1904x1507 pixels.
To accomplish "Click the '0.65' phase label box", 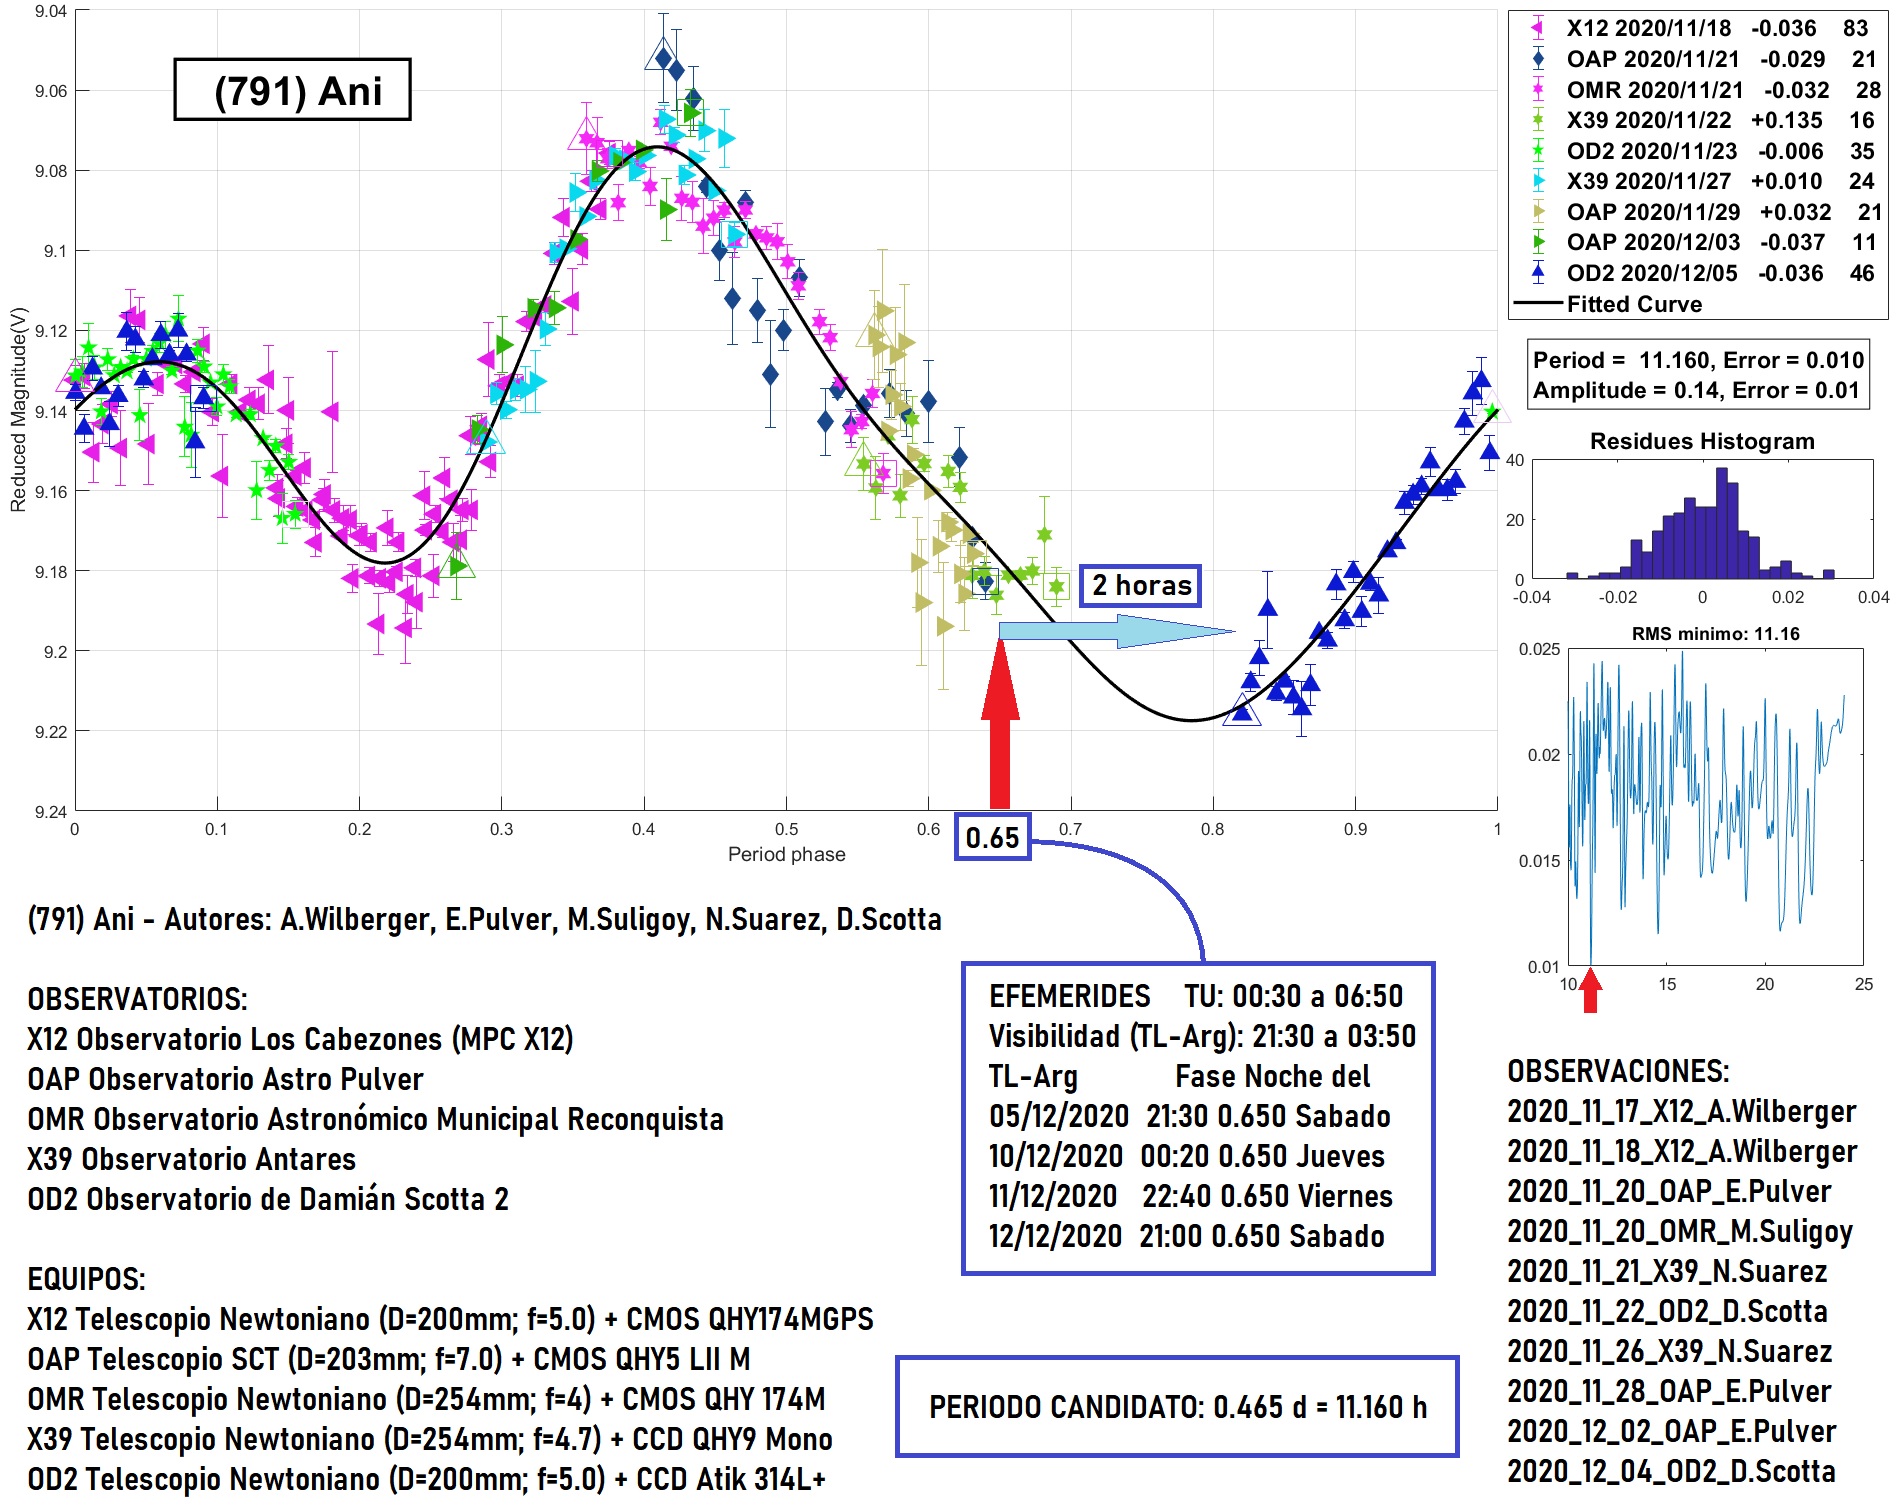I will point(992,837).
